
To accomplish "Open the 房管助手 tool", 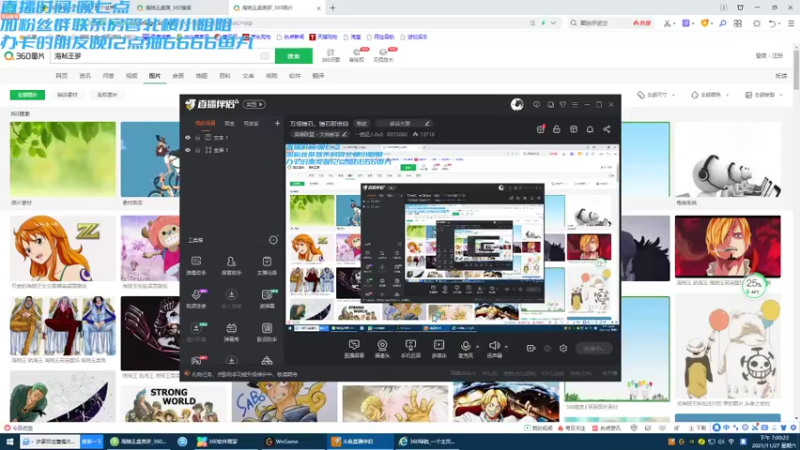I will (x=231, y=266).
